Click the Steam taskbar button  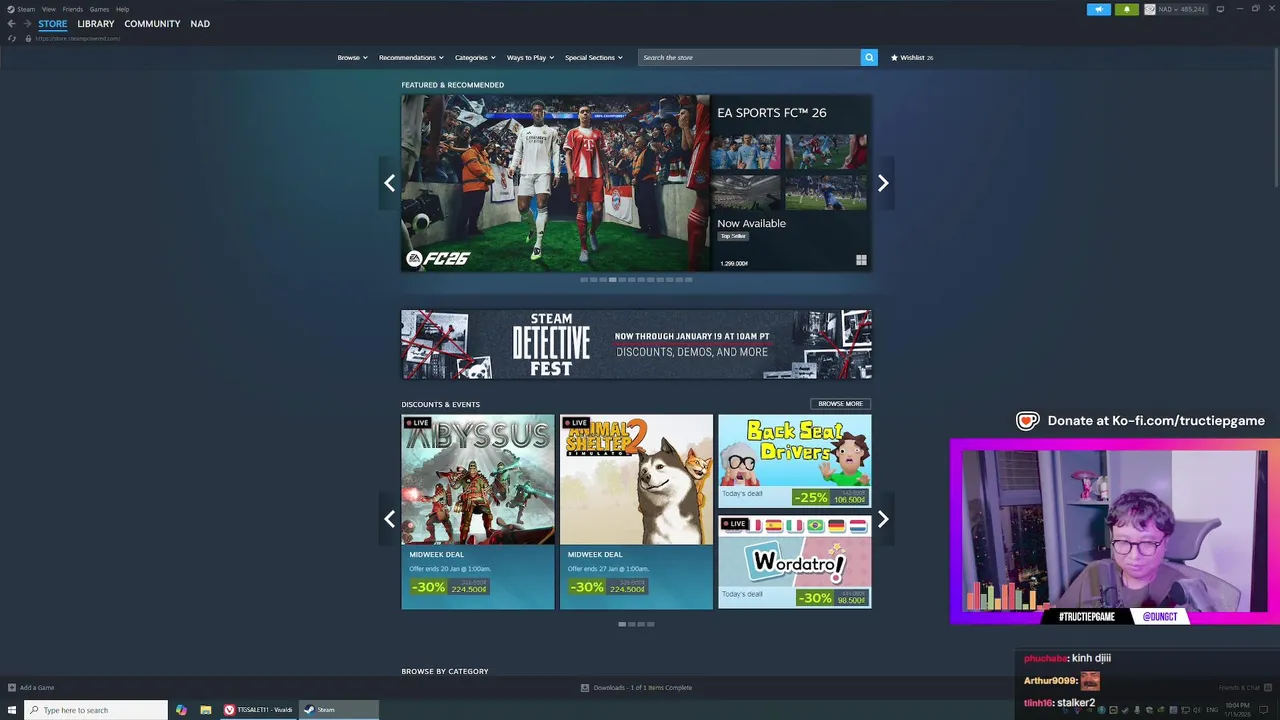coord(339,710)
